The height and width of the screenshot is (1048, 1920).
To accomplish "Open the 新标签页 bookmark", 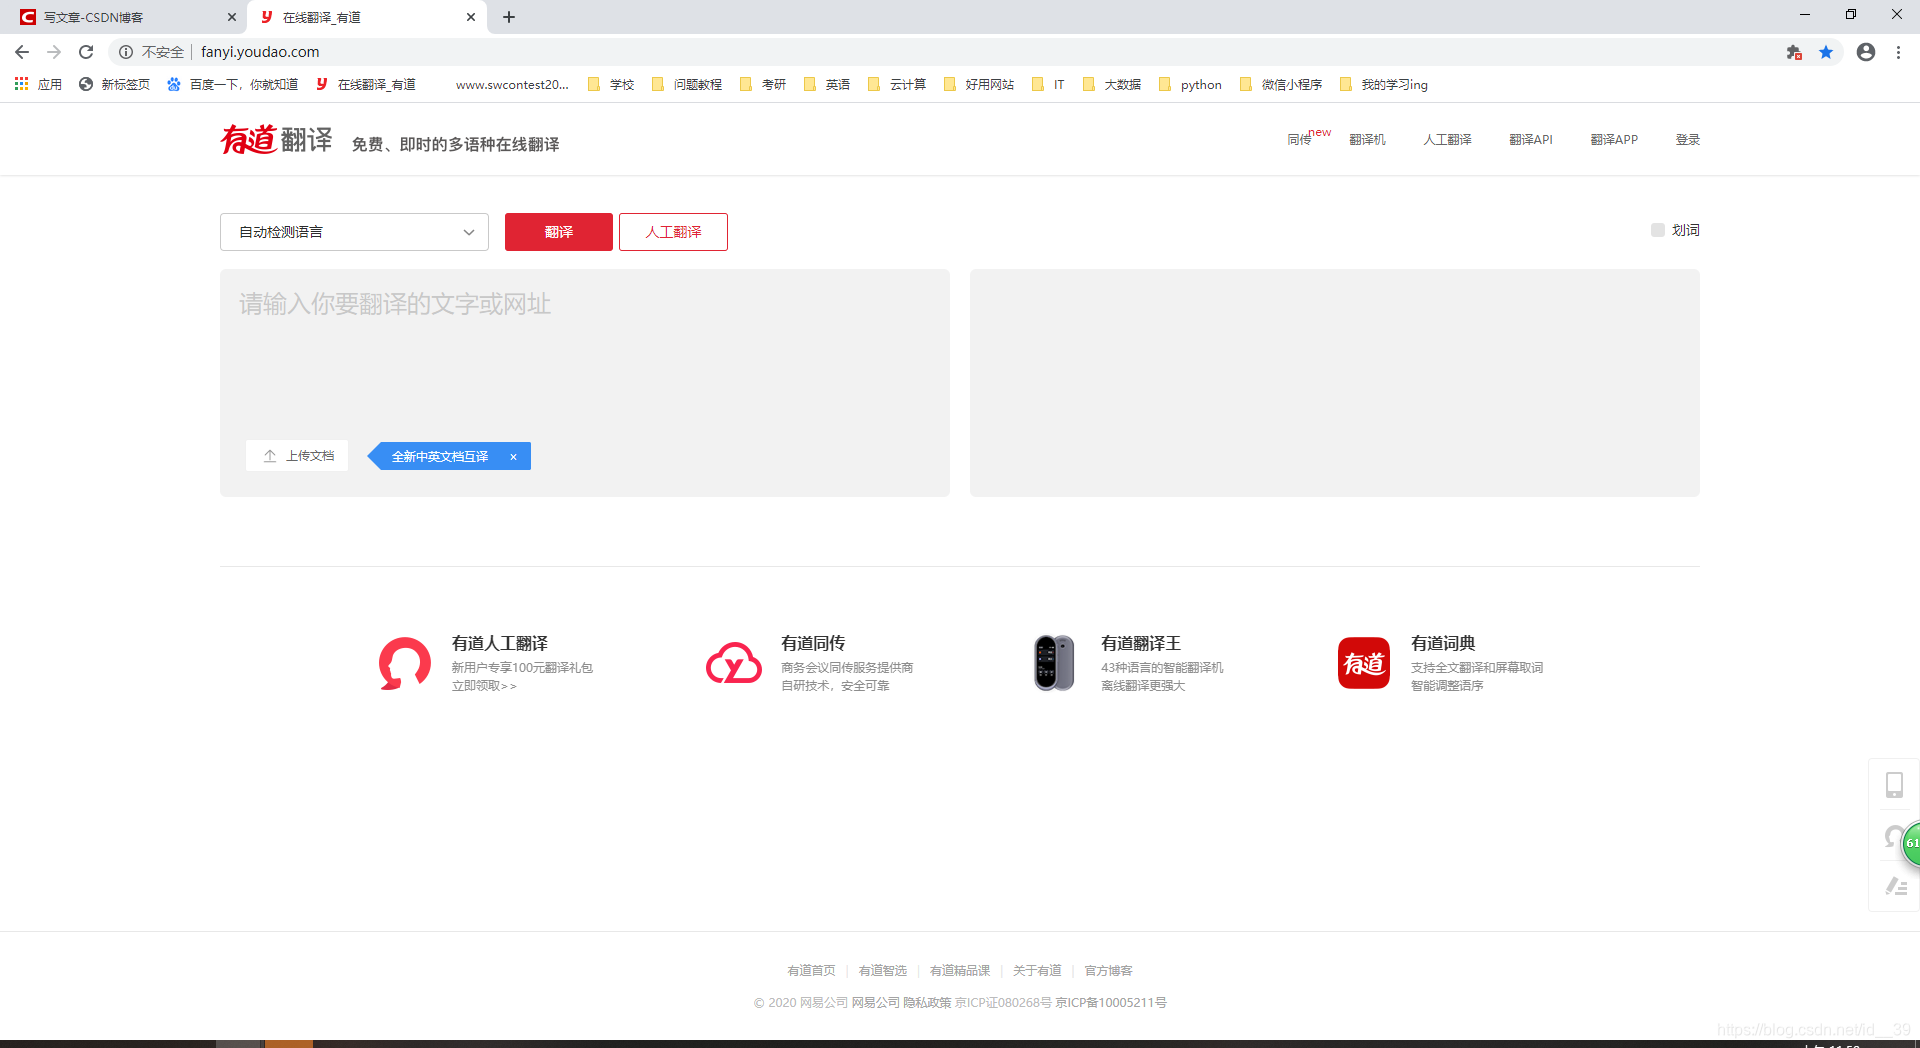I will point(115,84).
